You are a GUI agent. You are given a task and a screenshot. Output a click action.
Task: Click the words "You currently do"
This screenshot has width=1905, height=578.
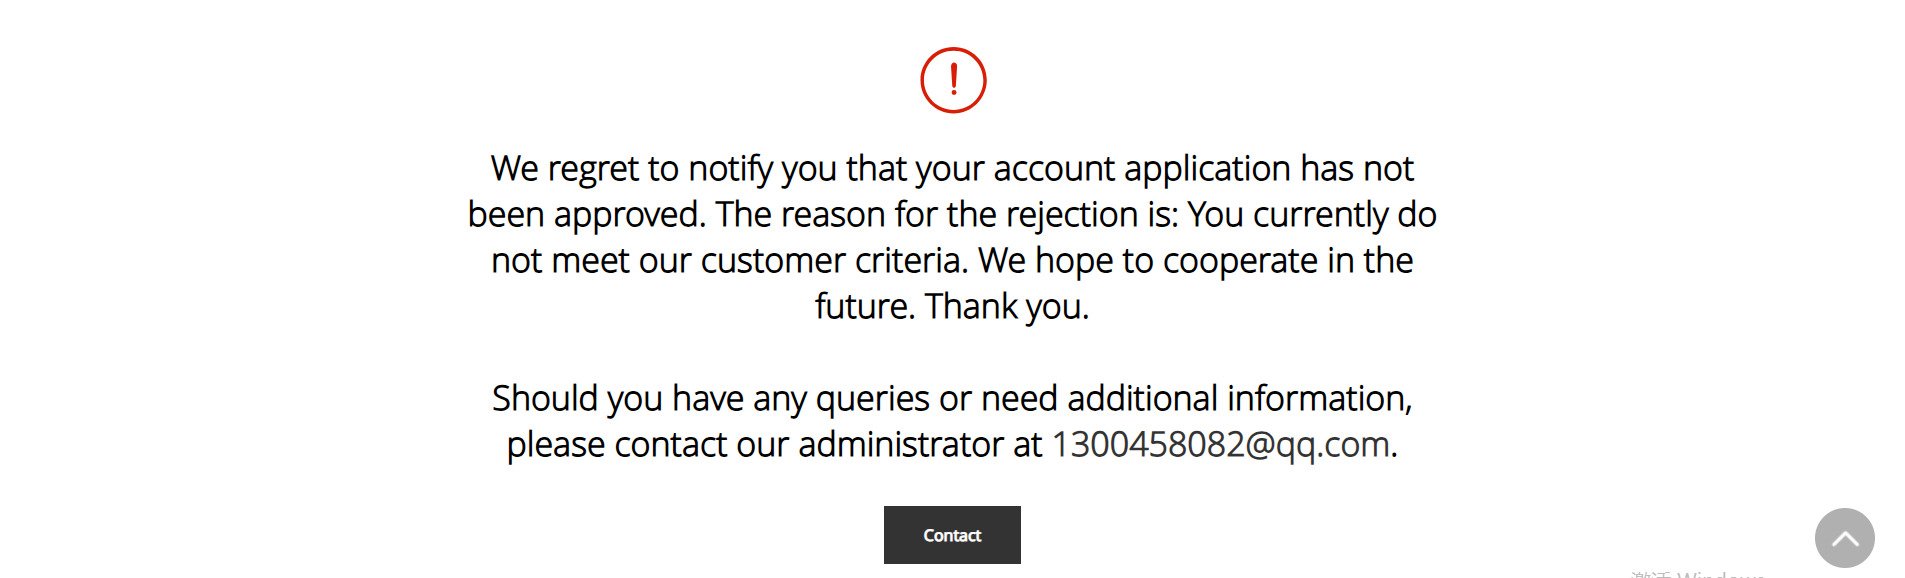1312,215
